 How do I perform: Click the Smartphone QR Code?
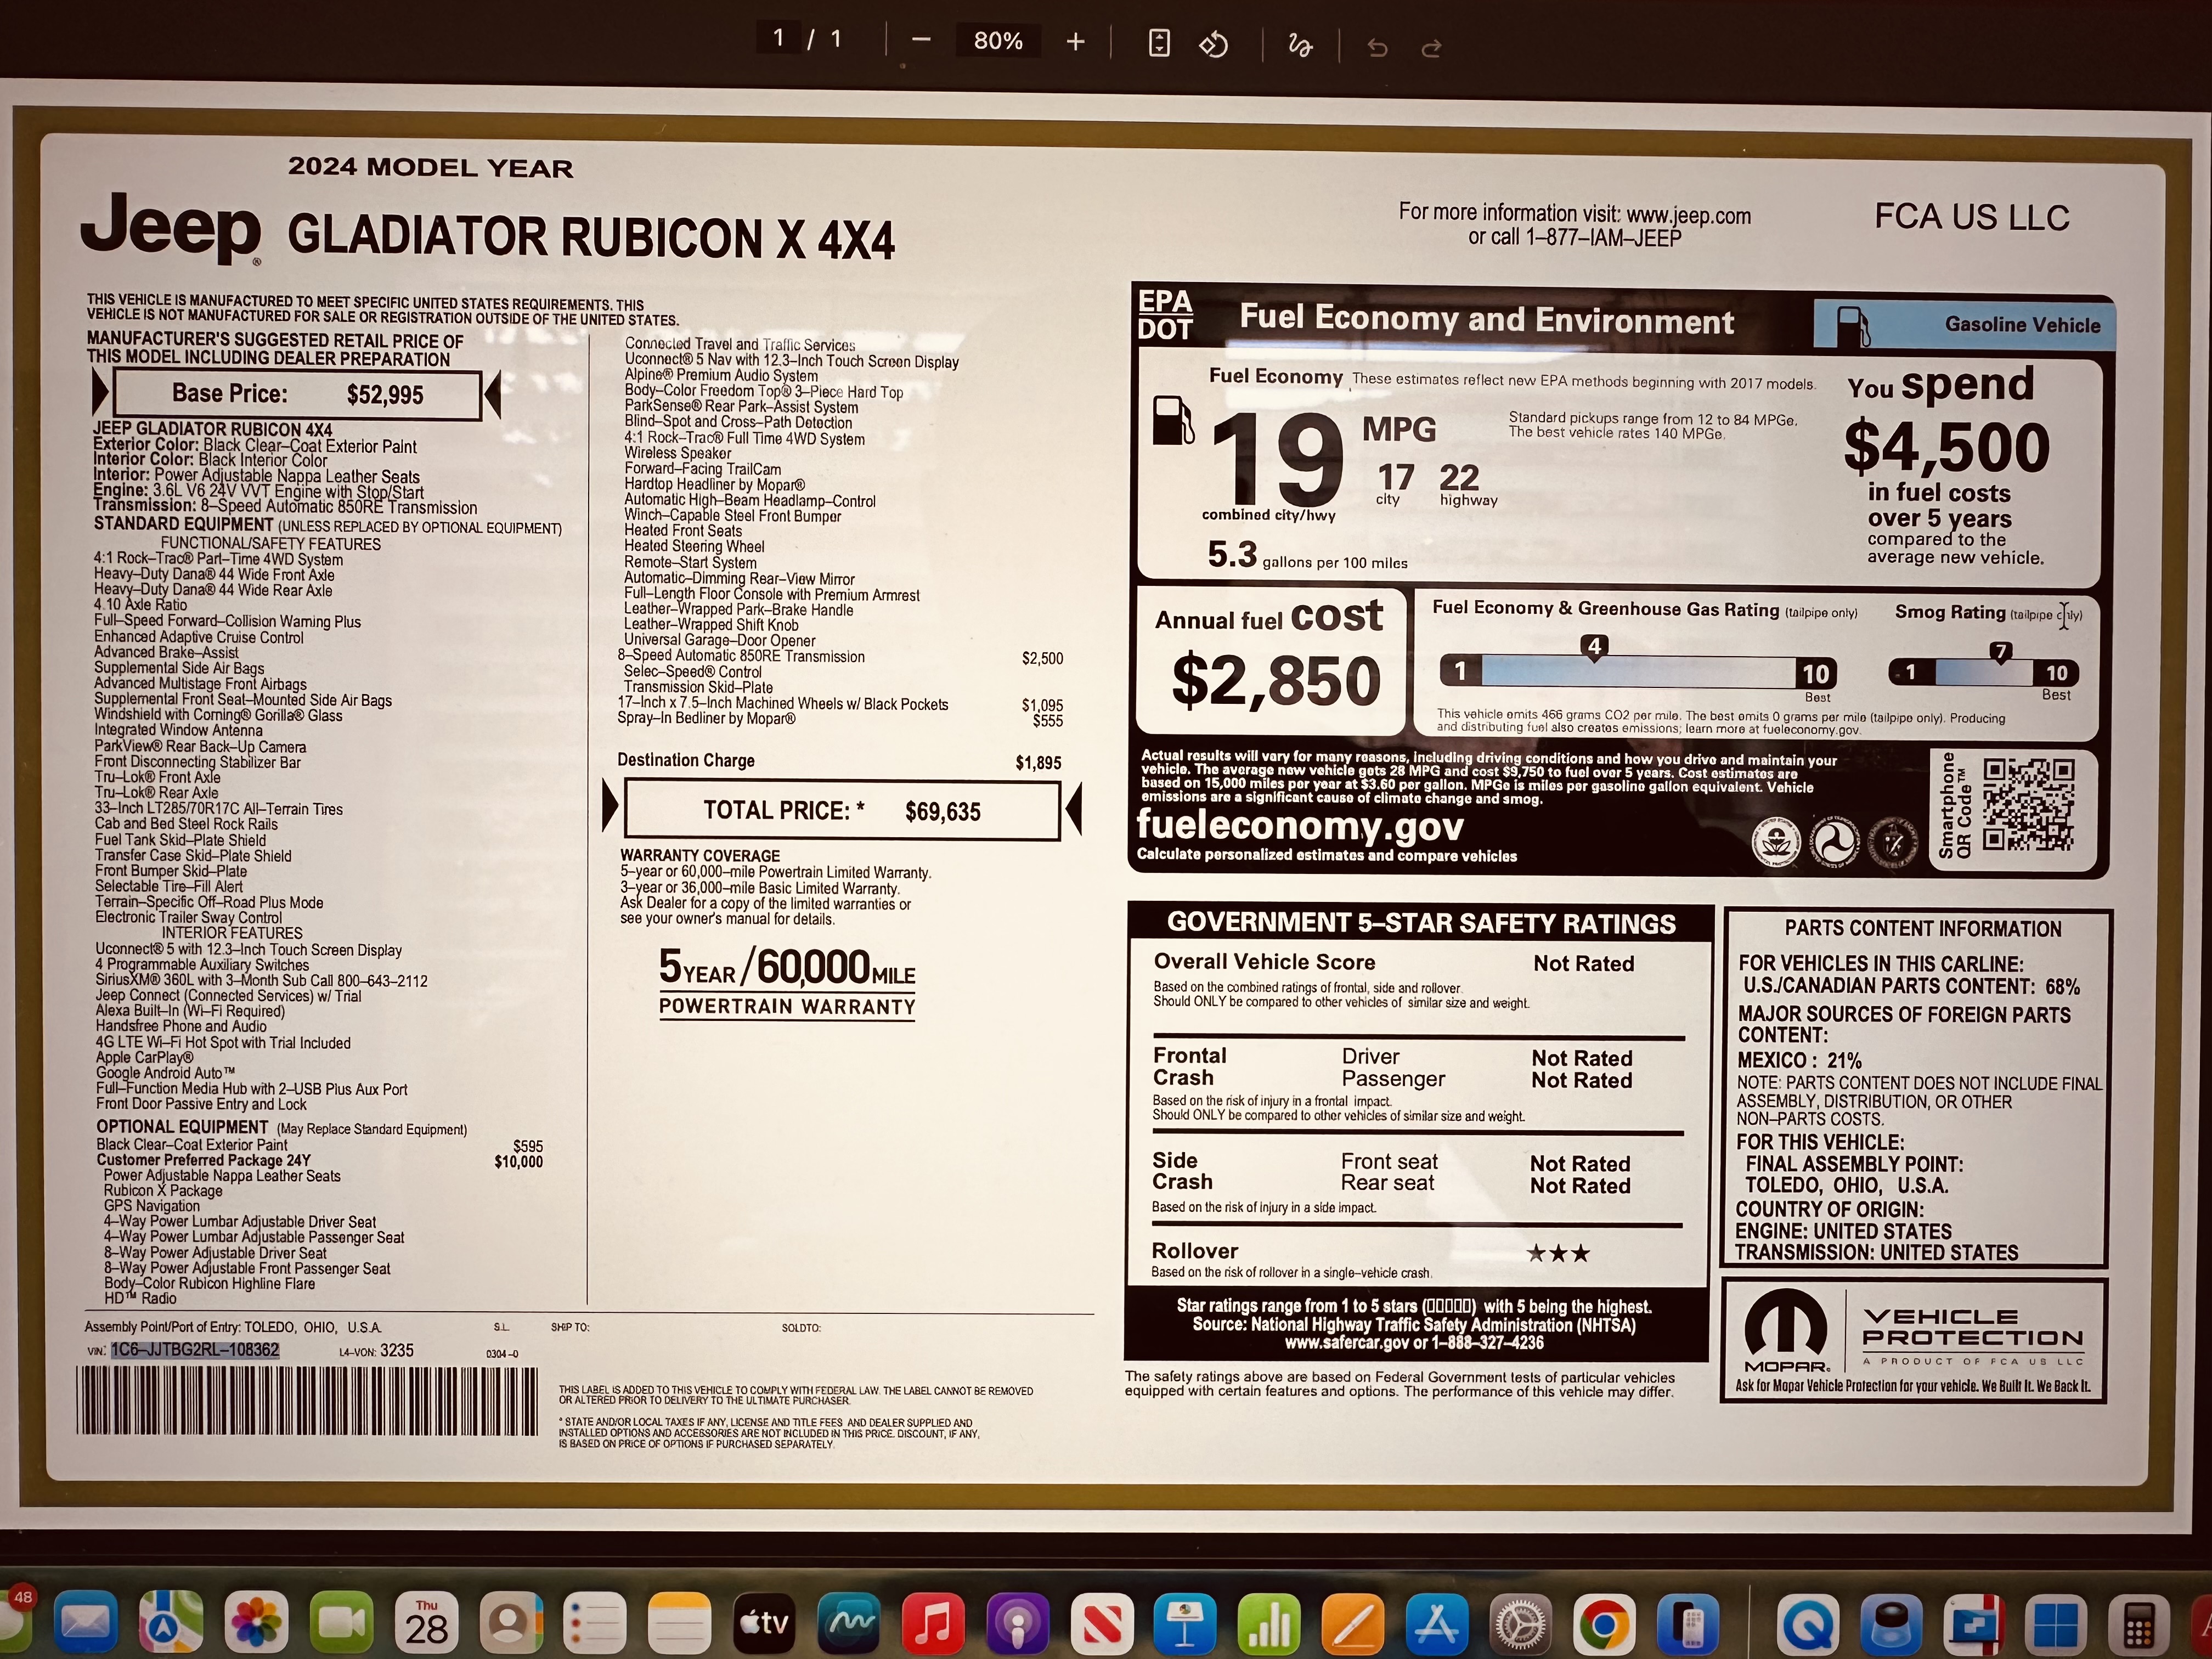2029,804
